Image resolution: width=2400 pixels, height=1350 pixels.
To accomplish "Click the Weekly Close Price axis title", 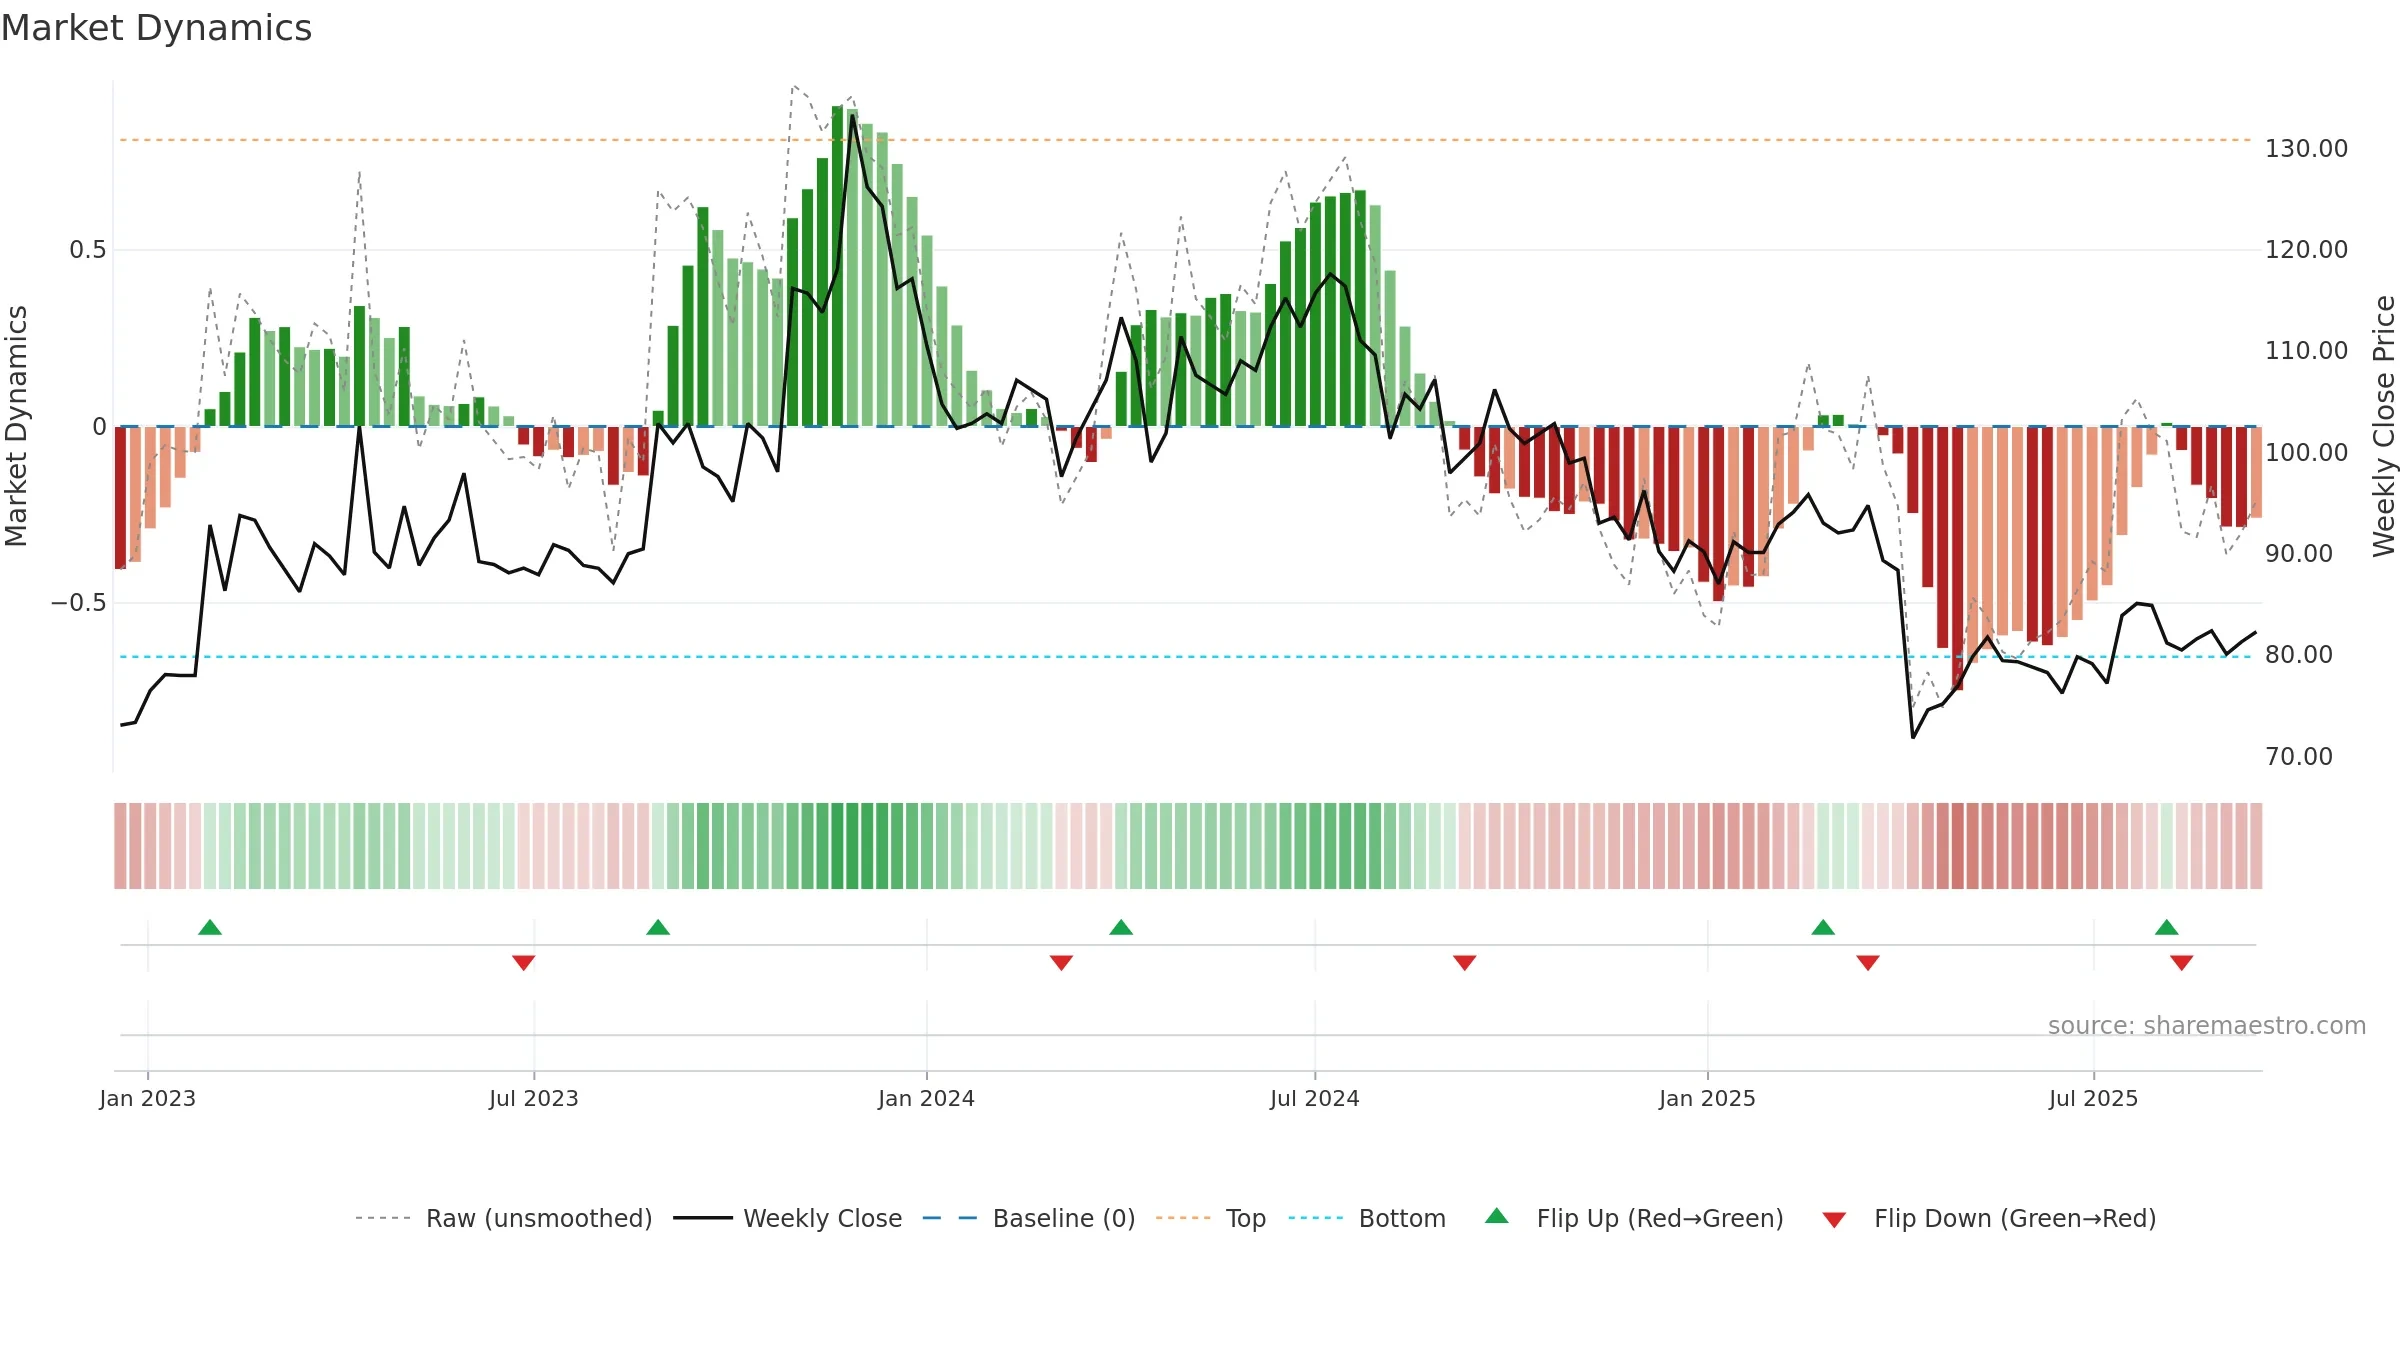I will pyautogui.click(x=2384, y=426).
